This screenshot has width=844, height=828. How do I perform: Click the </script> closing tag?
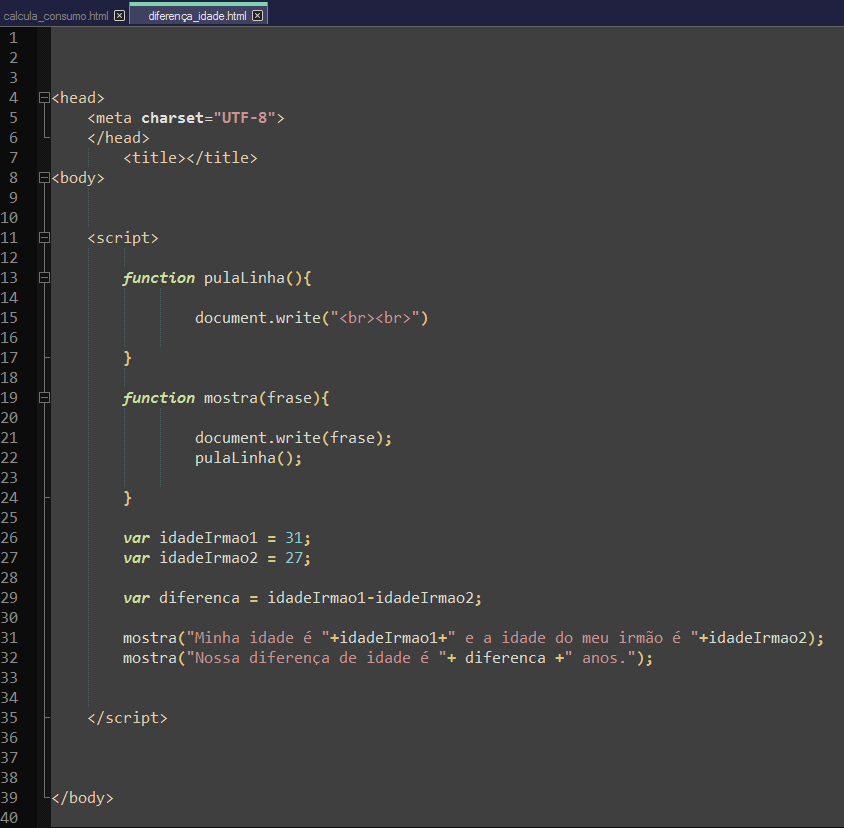(x=128, y=718)
